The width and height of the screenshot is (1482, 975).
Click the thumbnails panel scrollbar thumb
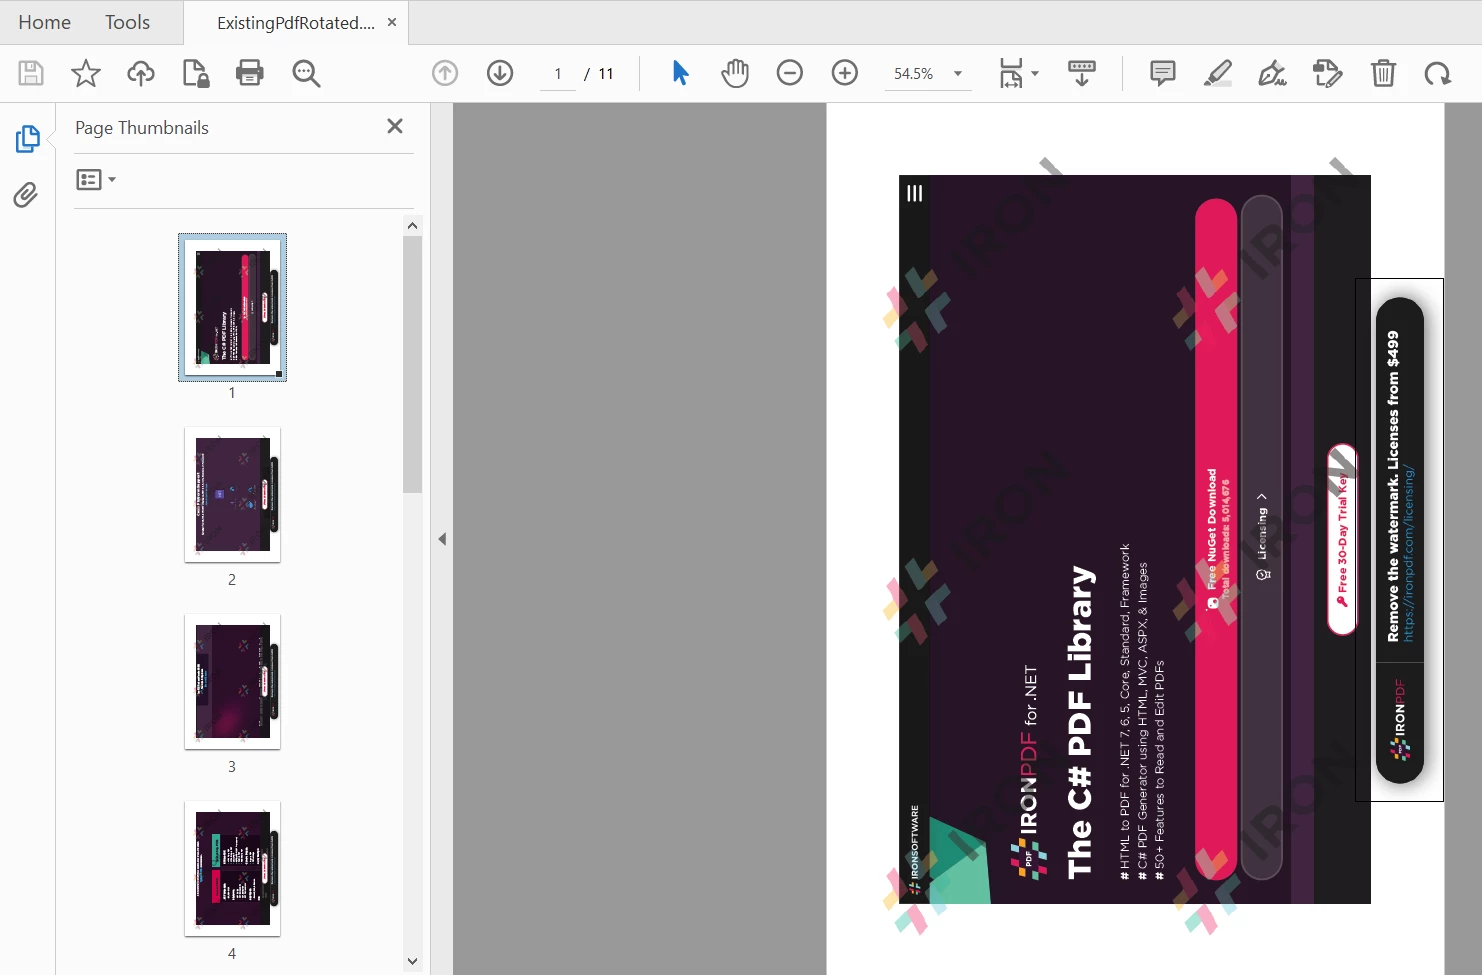coord(412,365)
